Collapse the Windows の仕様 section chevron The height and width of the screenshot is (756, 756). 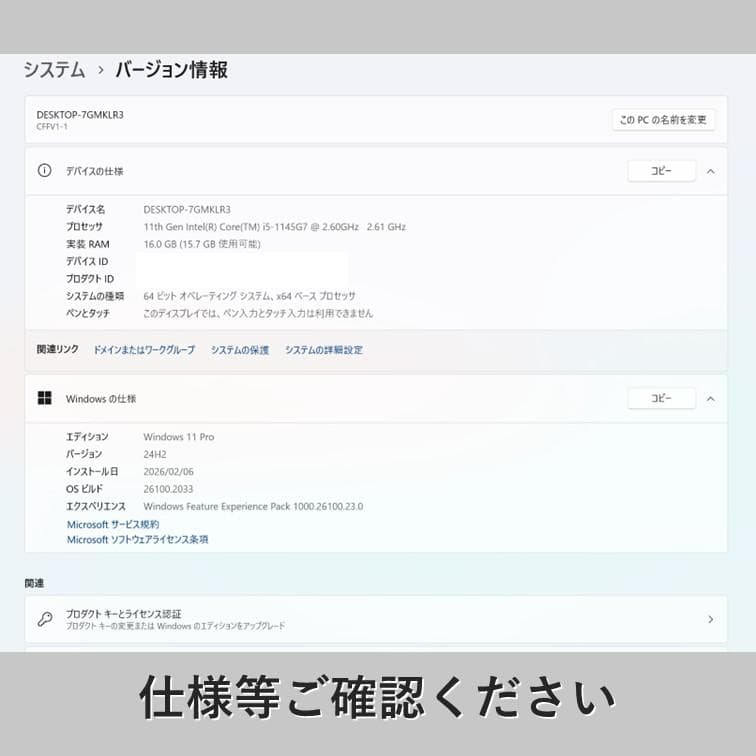click(x=711, y=399)
